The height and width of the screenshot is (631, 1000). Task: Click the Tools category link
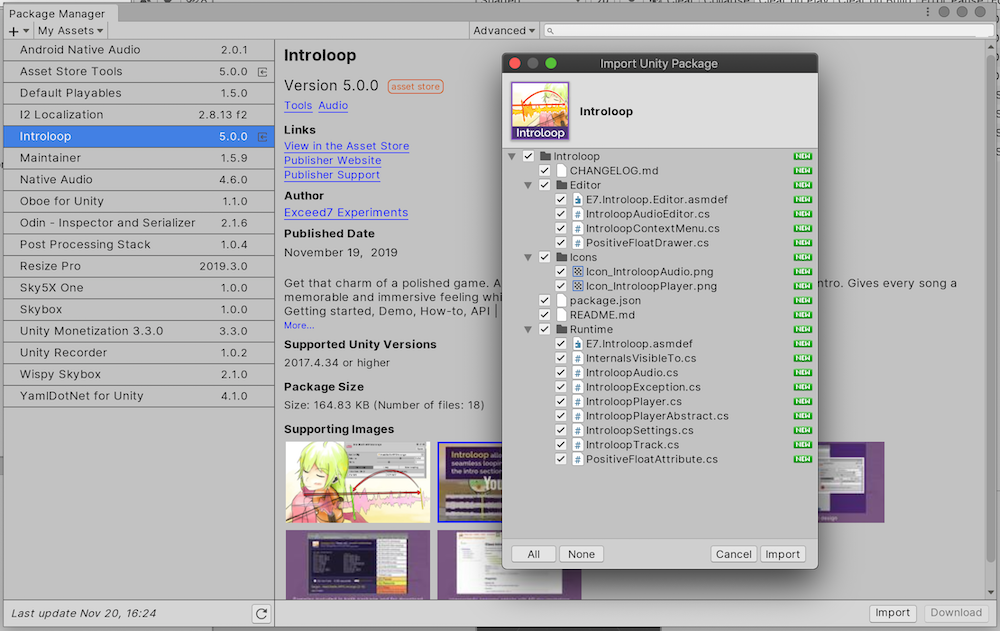click(298, 105)
